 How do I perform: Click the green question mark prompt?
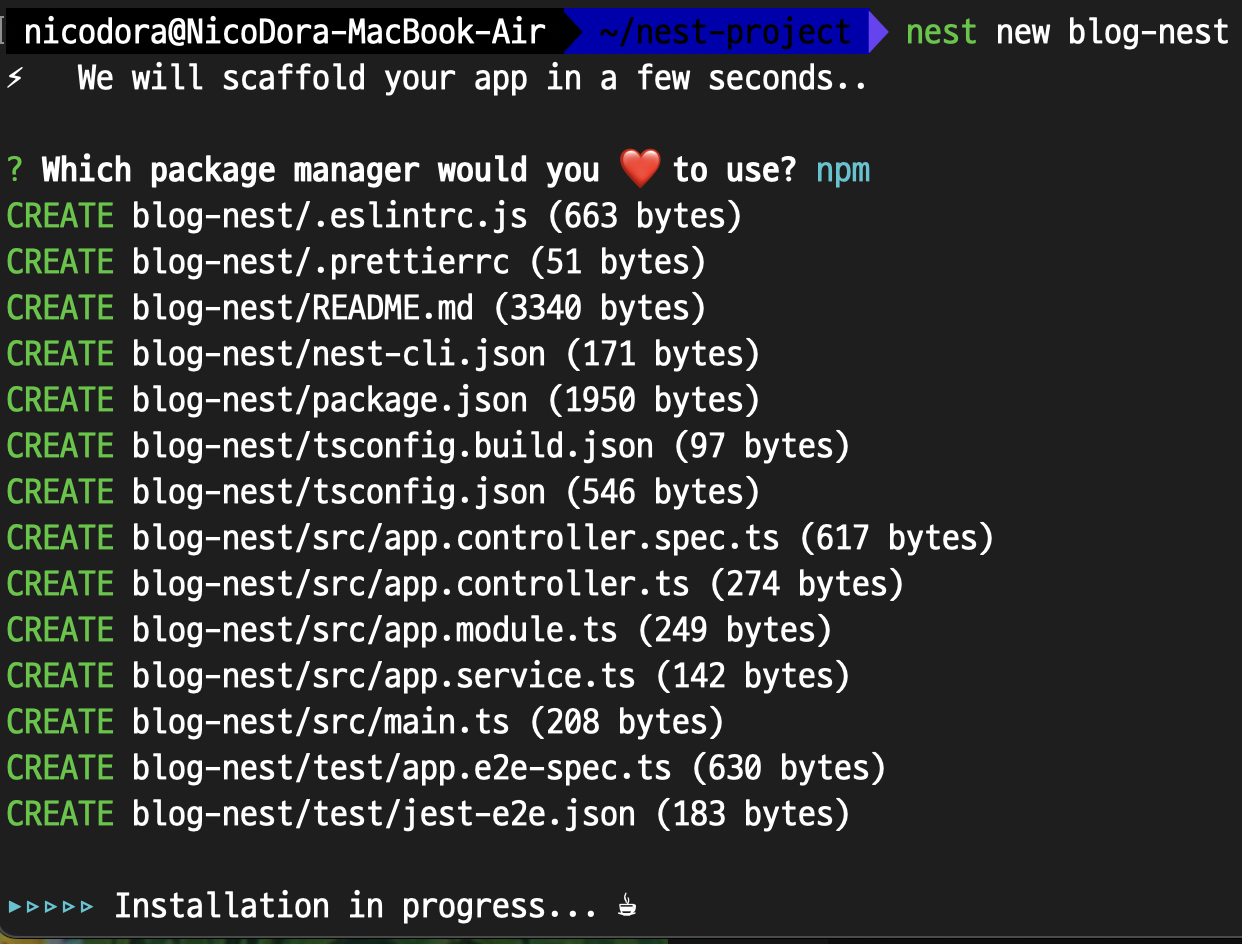click(15, 170)
